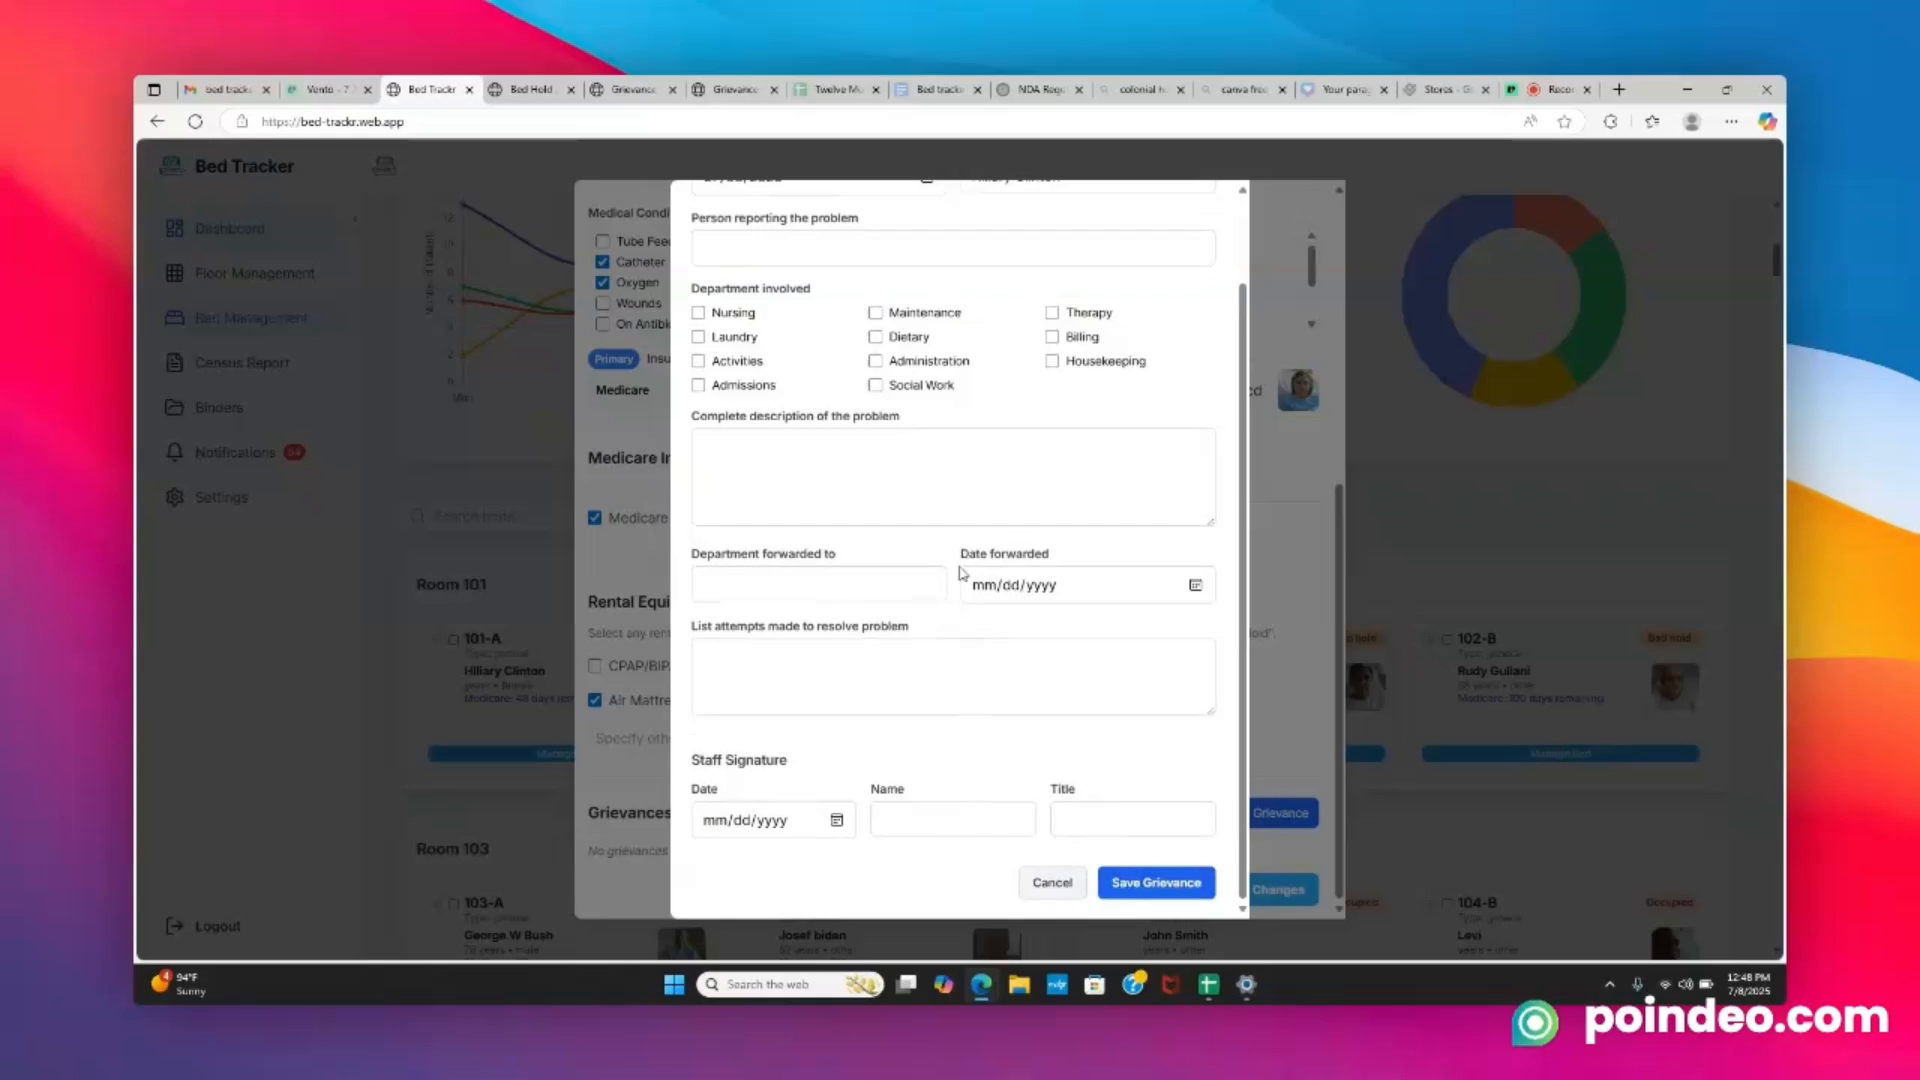
Task: Open the date picker under Staff Signature
Action: pyautogui.click(x=837, y=819)
